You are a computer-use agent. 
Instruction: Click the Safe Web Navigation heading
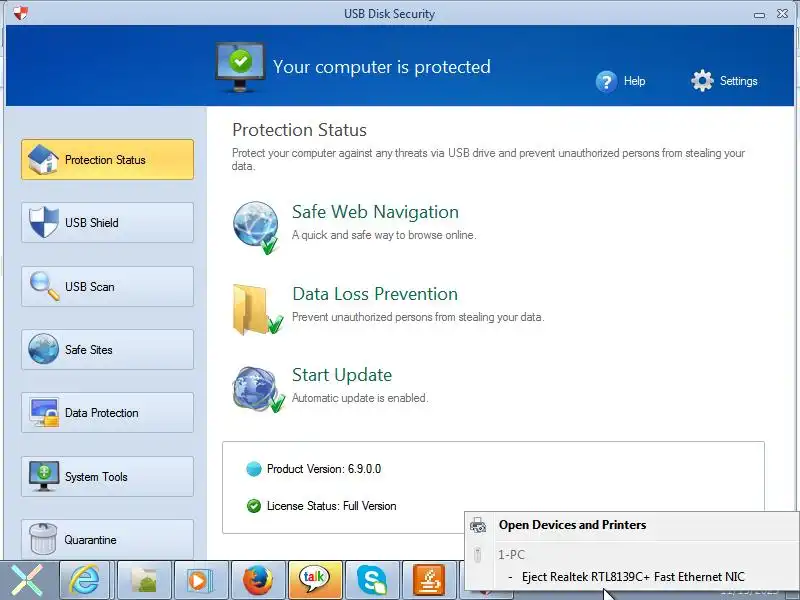[x=375, y=212]
